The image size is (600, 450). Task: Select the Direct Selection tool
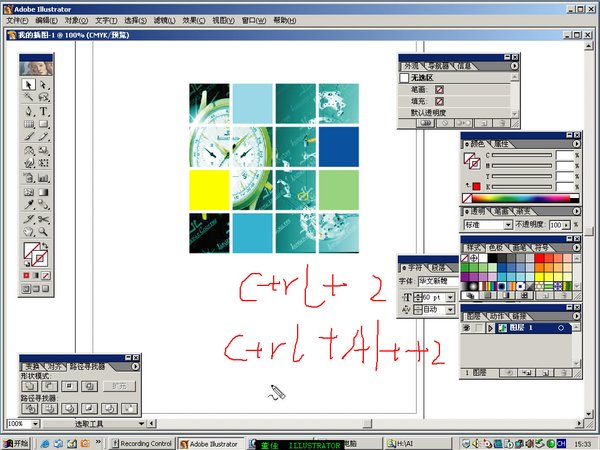[43, 84]
